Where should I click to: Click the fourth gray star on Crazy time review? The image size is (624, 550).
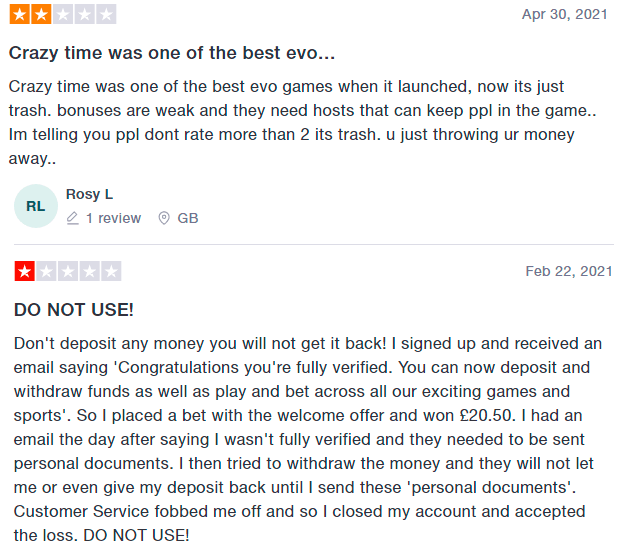84,14
